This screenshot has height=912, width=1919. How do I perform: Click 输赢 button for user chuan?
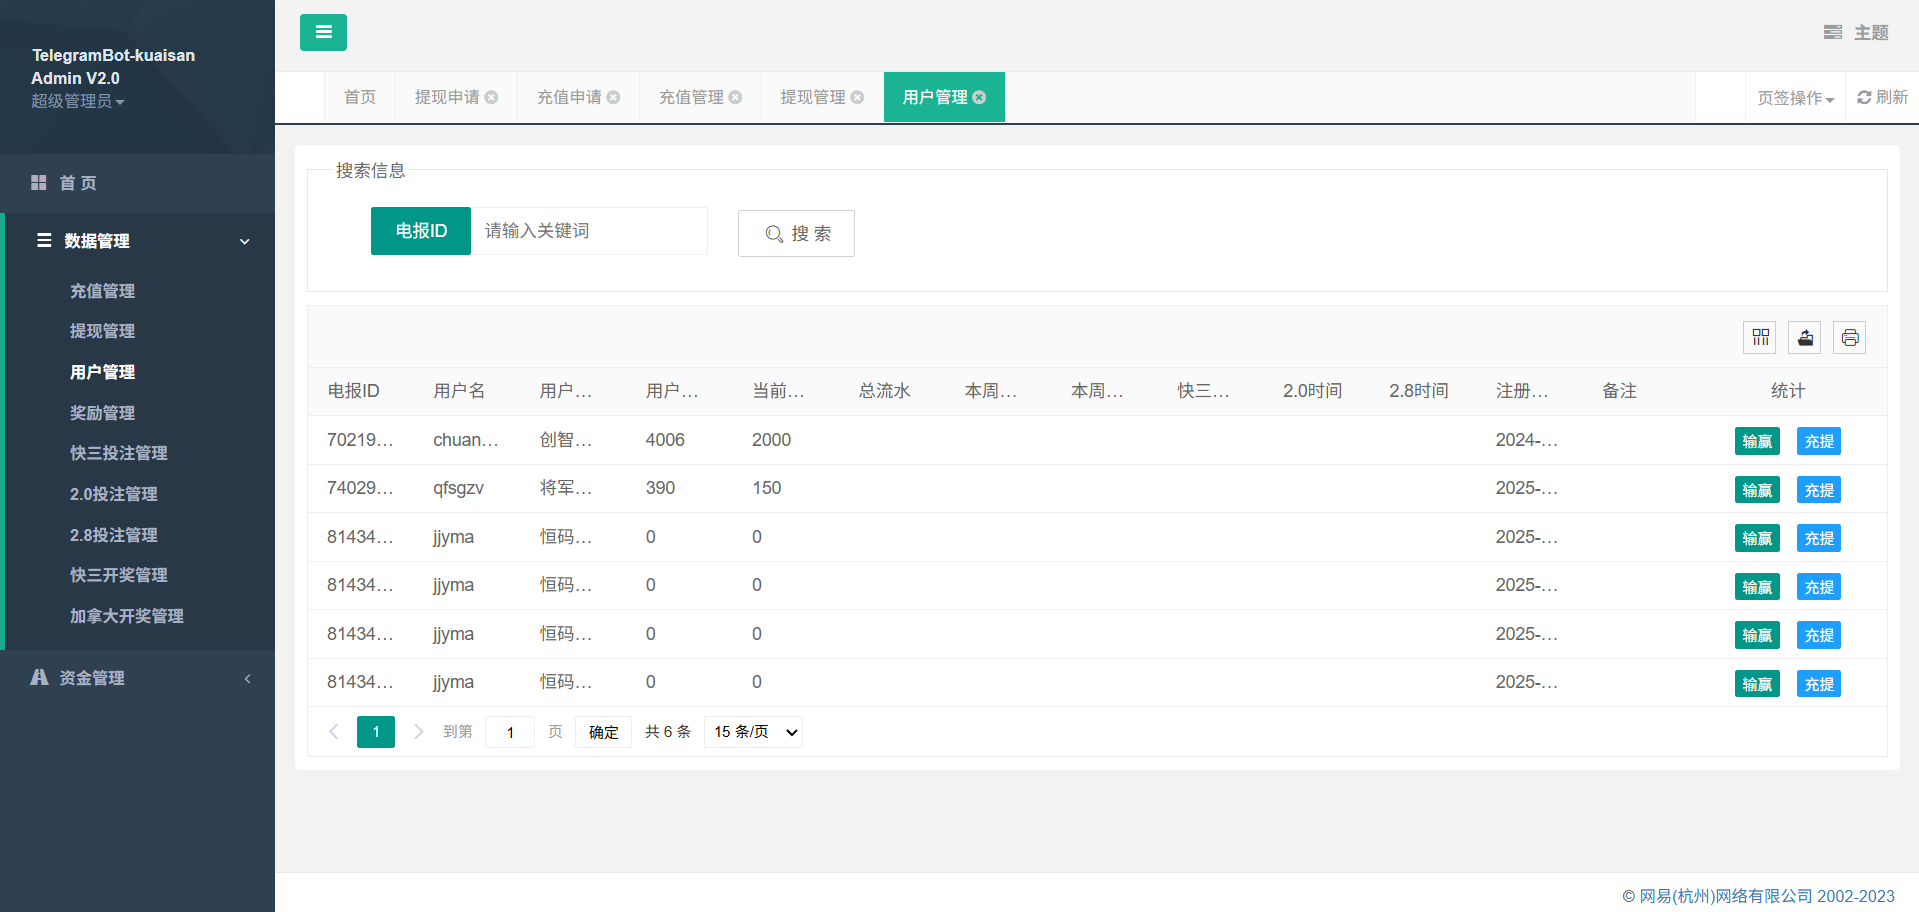pyautogui.click(x=1757, y=441)
